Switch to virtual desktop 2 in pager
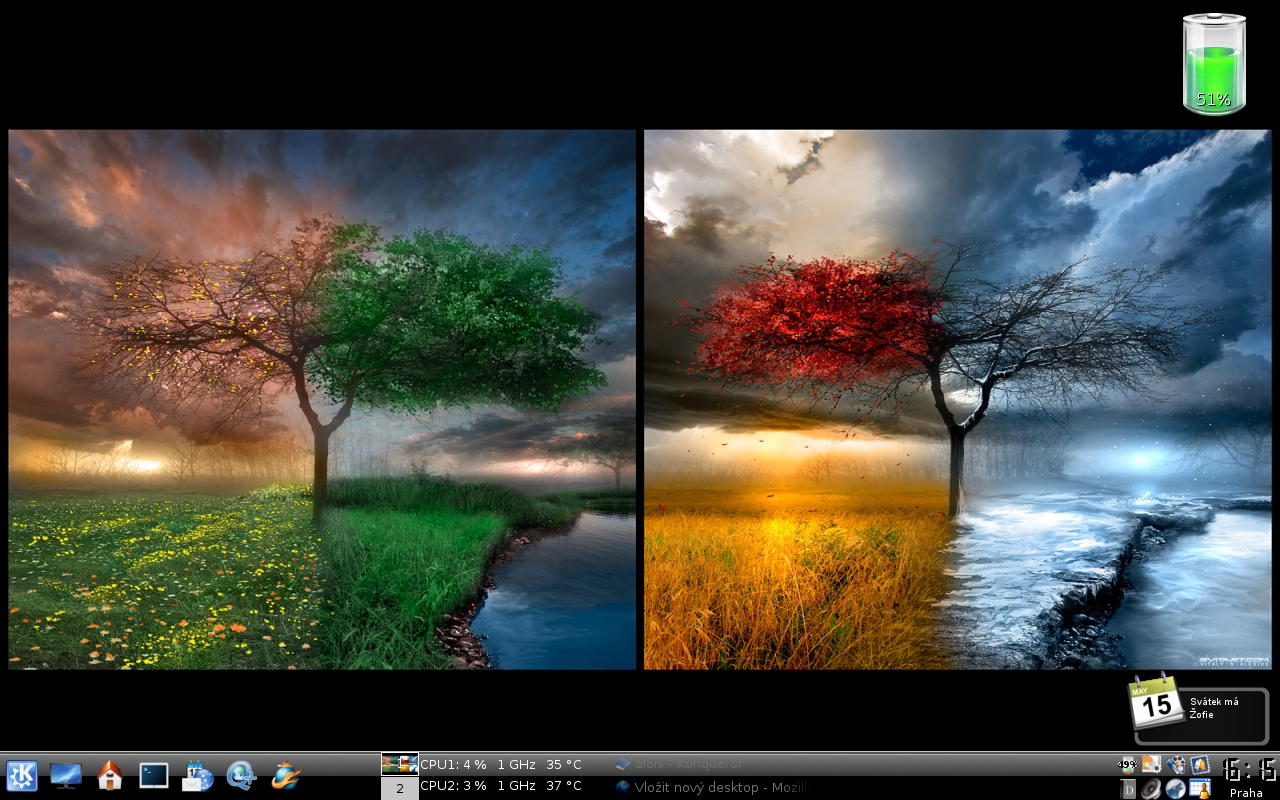This screenshot has height=800, width=1280. click(400, 788)
